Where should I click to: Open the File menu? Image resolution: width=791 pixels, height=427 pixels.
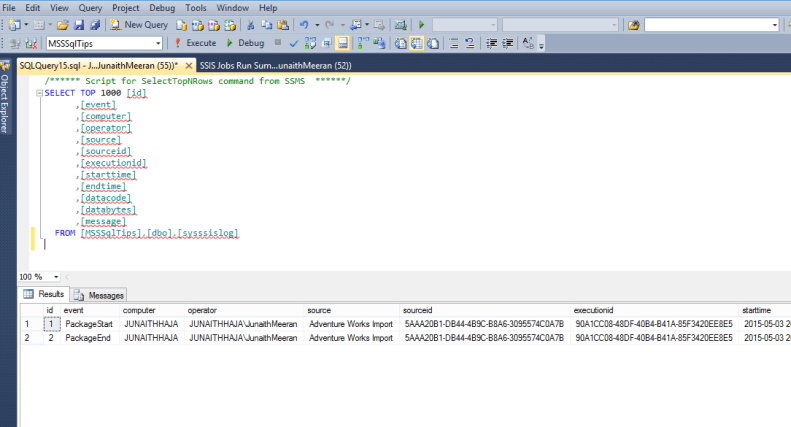(9, 8)
